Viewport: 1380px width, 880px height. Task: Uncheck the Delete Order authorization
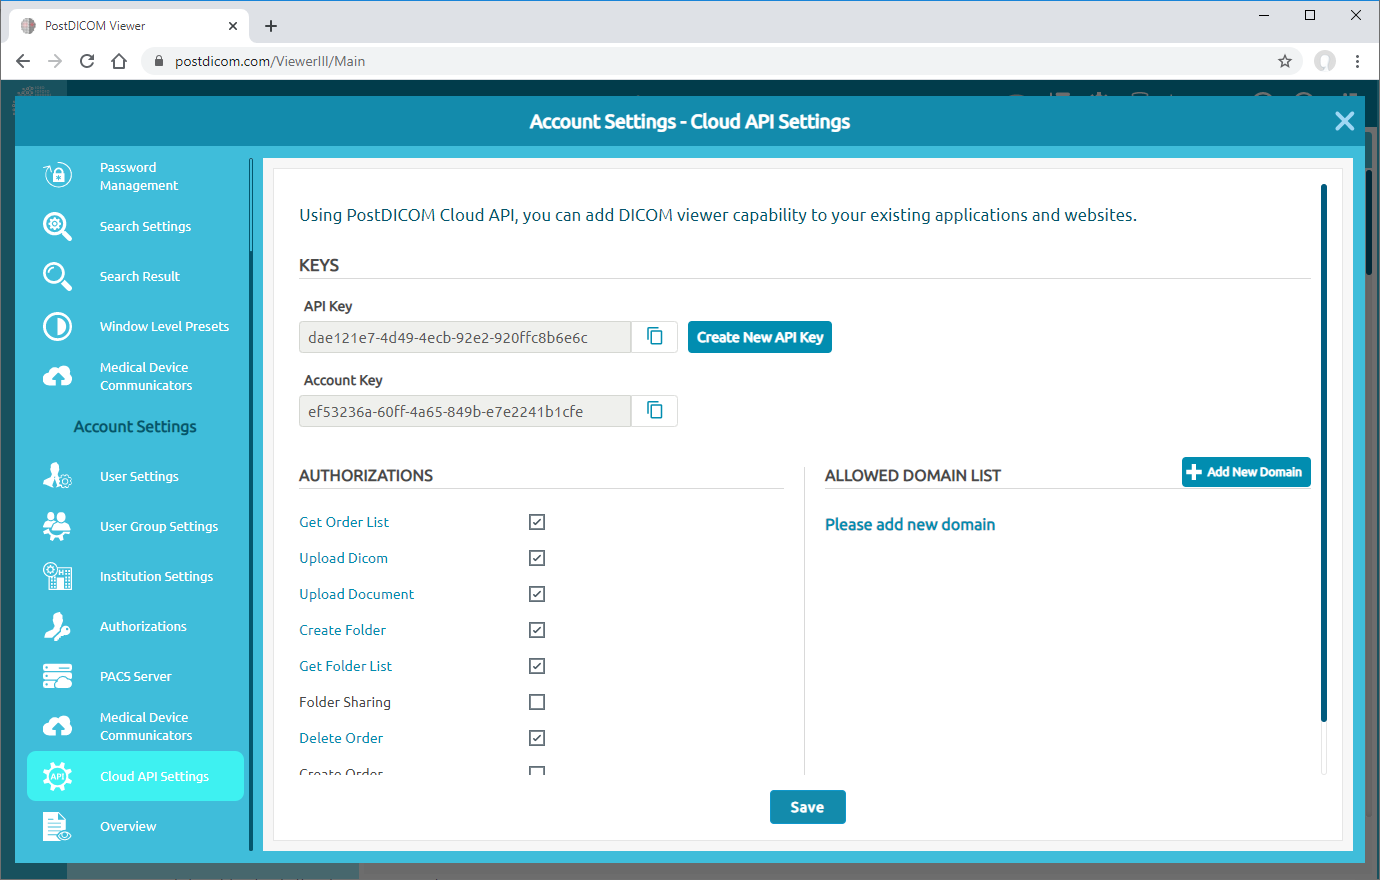[537, 738]
